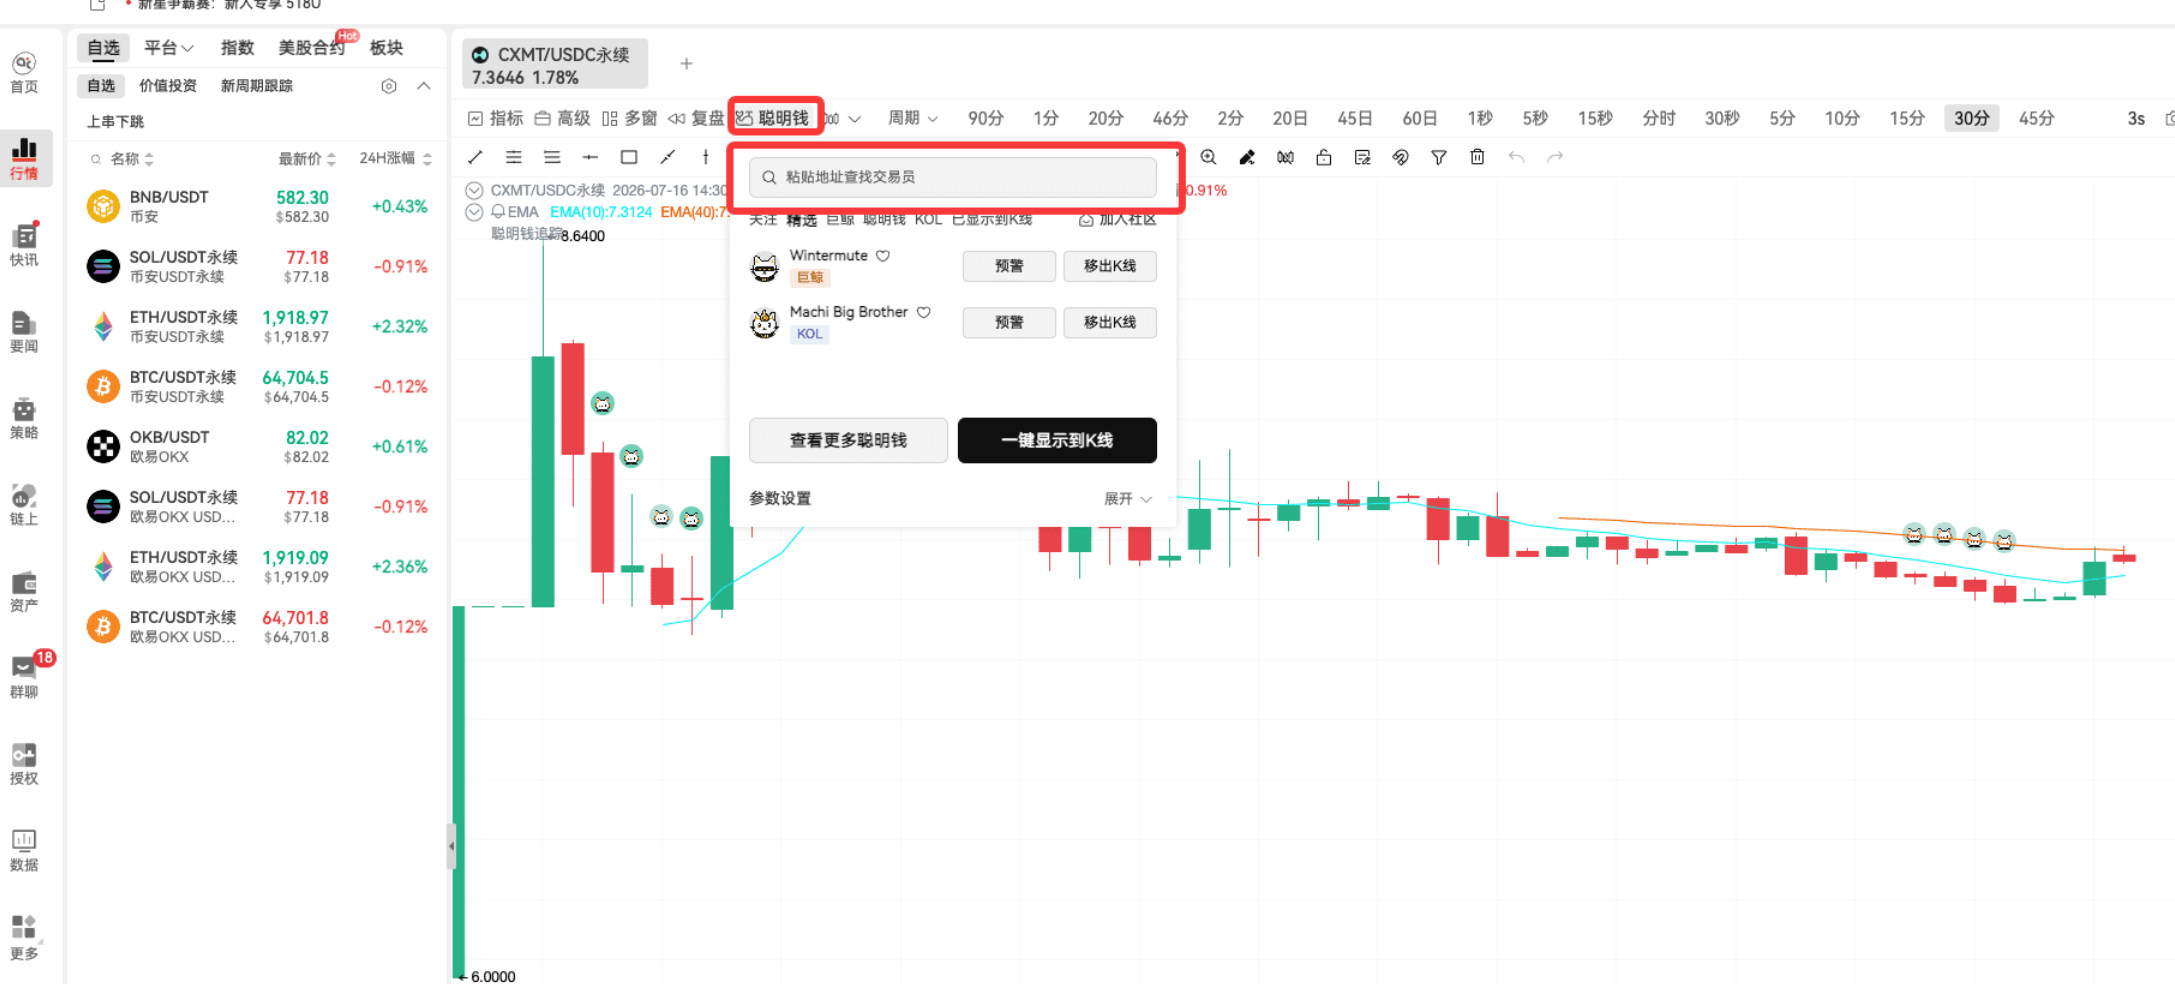Favorite Wintermute with heart icon

(883, 256)
